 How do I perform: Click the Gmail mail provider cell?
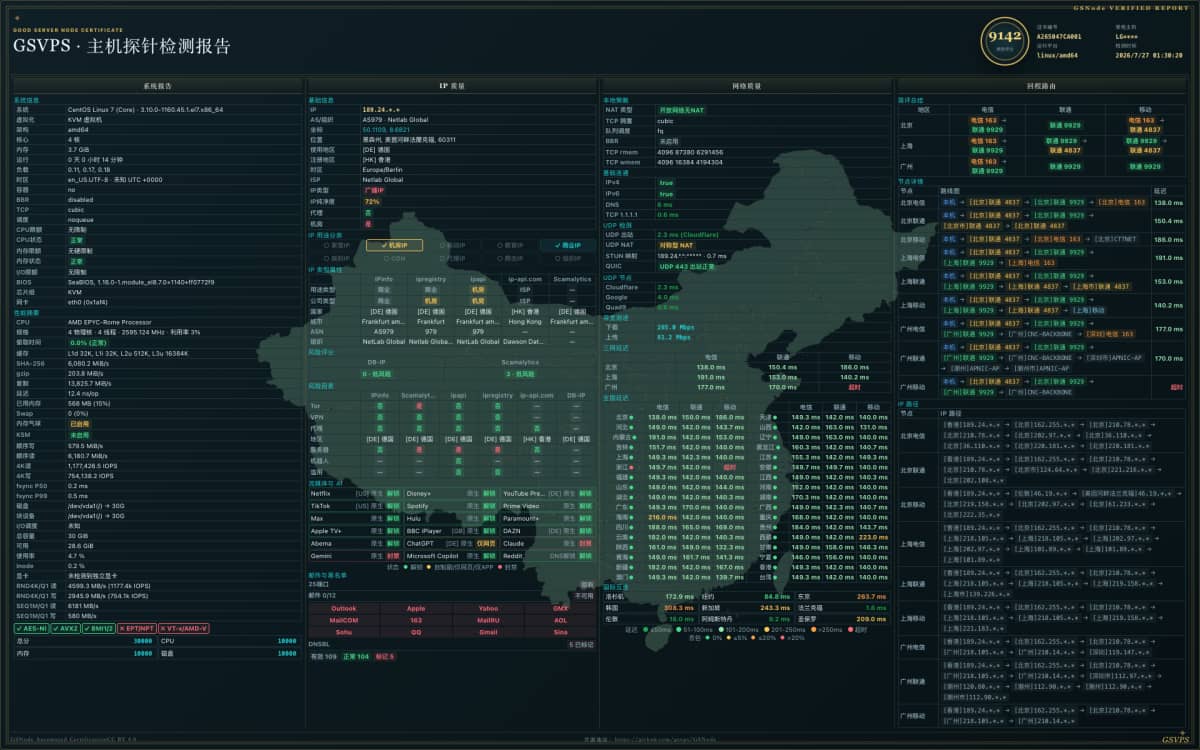coord(488,632)
